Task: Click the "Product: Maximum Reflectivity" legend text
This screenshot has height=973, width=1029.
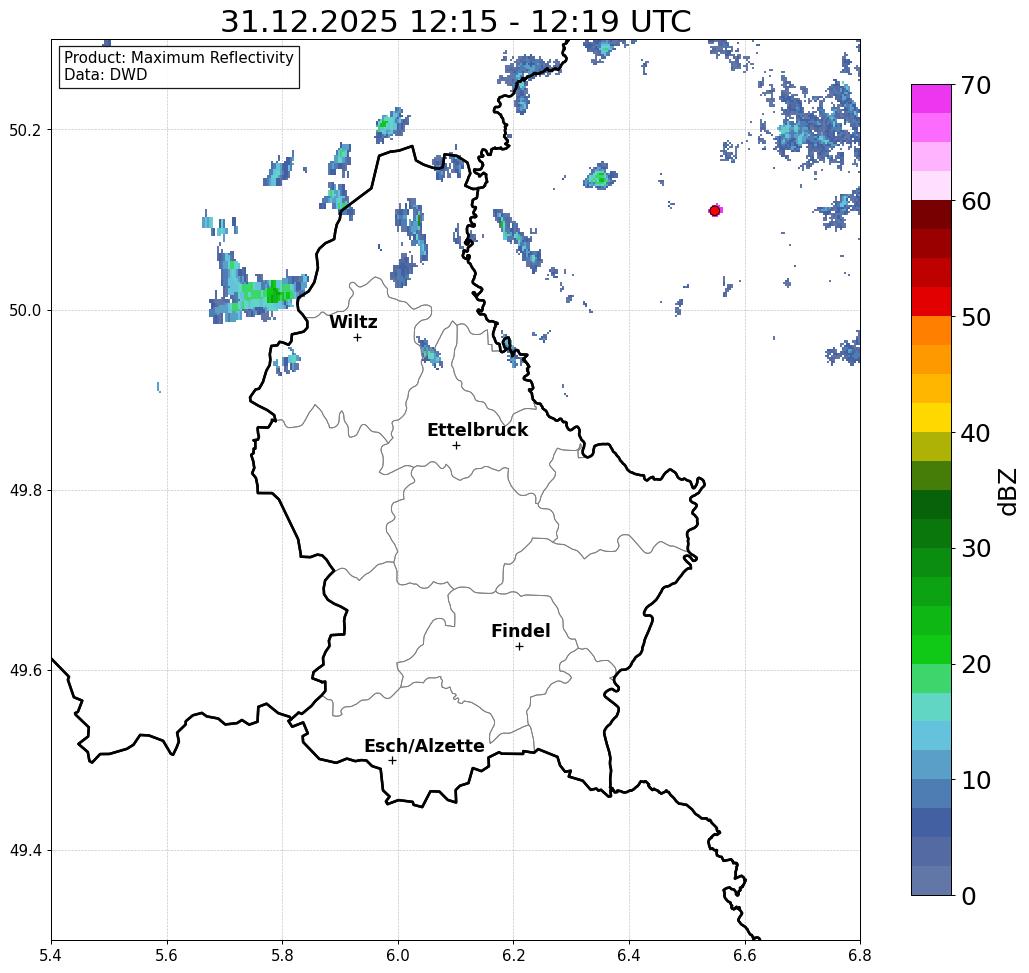Action: pos(178,58)
